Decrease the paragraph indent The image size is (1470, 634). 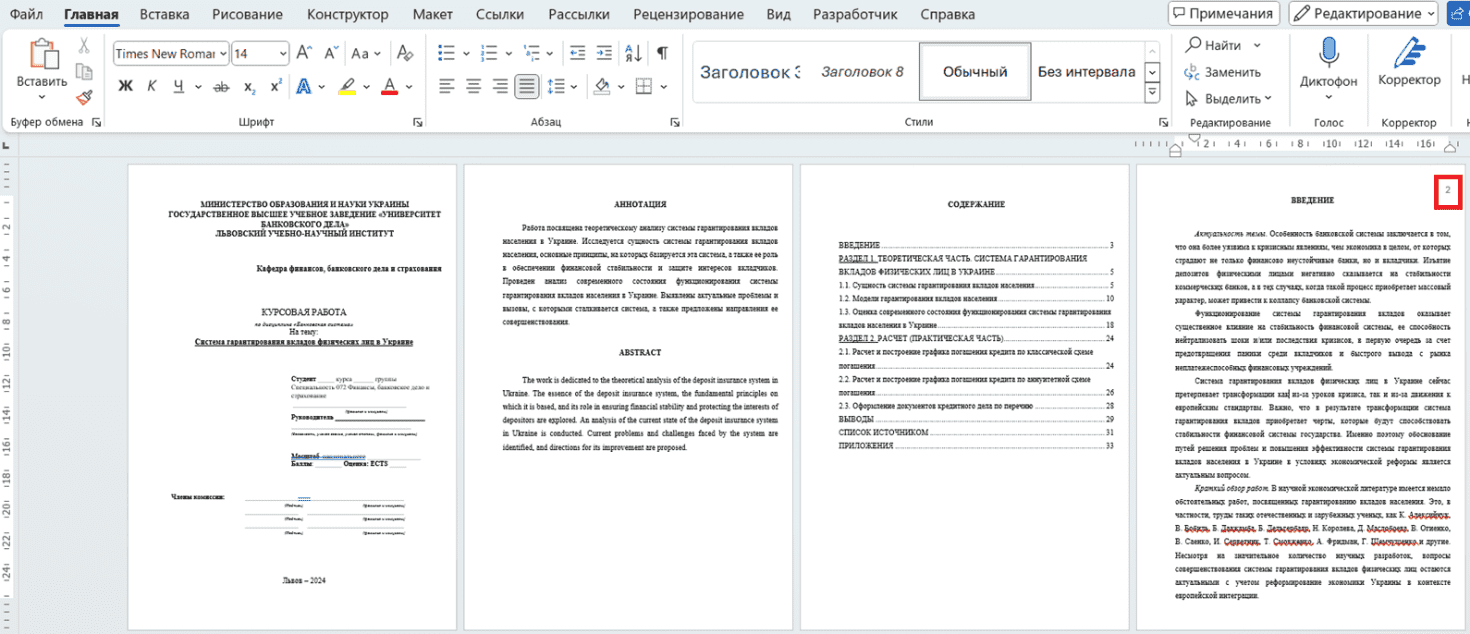coord(577,53)
